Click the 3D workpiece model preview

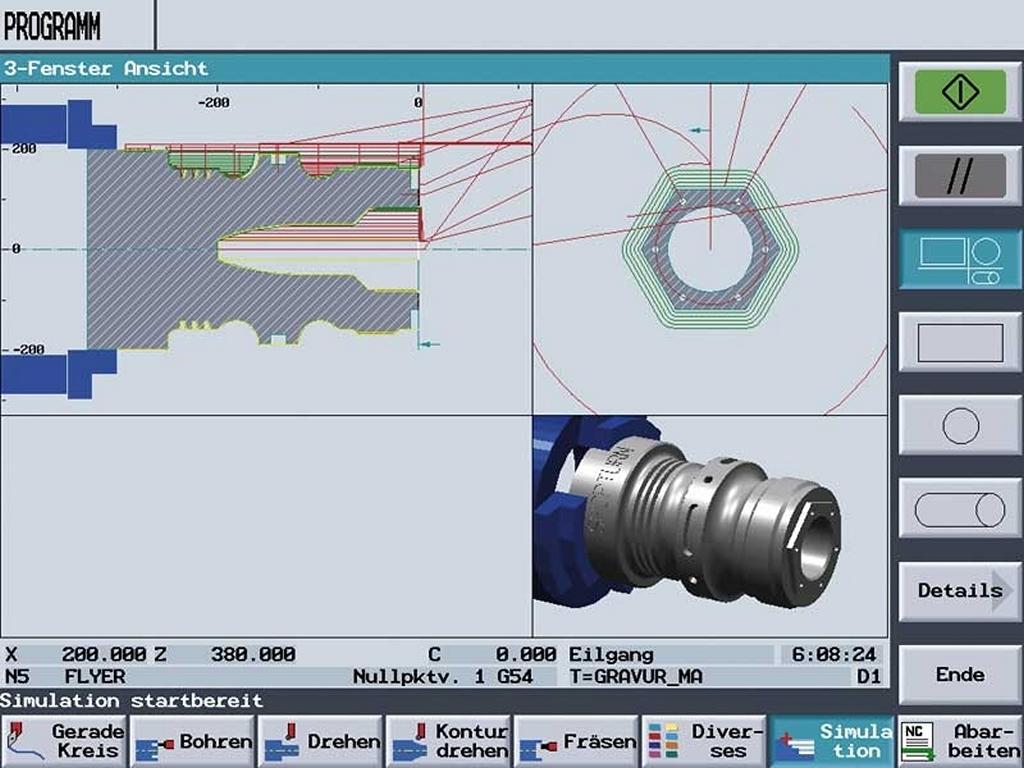(x=710, y=525)
